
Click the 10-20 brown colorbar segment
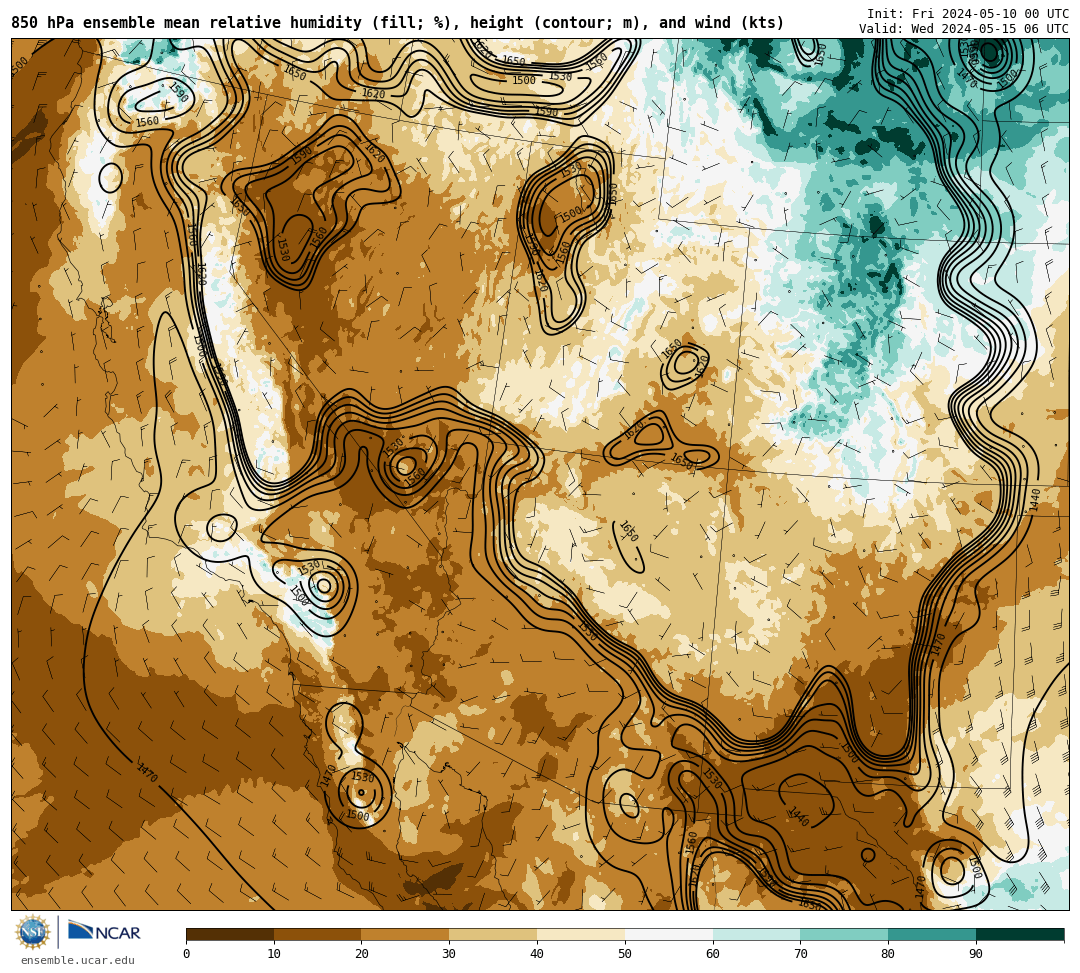point(318,934)
